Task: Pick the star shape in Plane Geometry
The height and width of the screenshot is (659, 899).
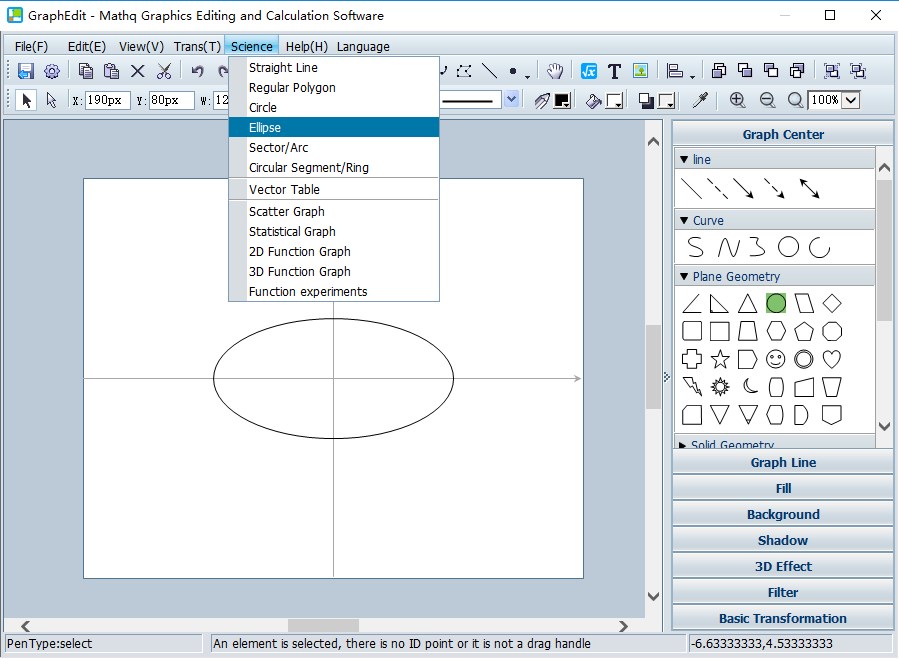Action: click(720, 360)
